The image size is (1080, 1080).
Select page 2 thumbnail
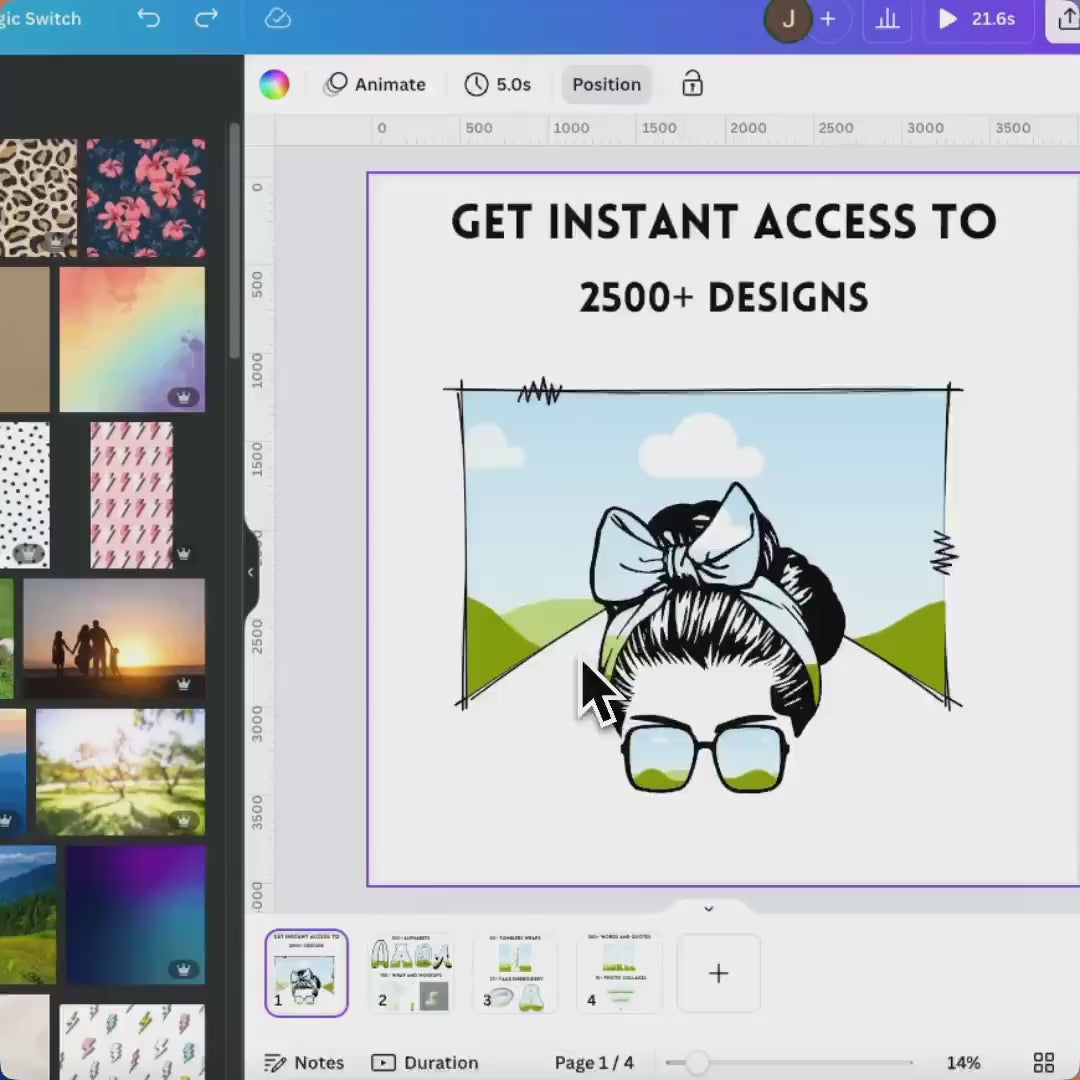point(410,973)
